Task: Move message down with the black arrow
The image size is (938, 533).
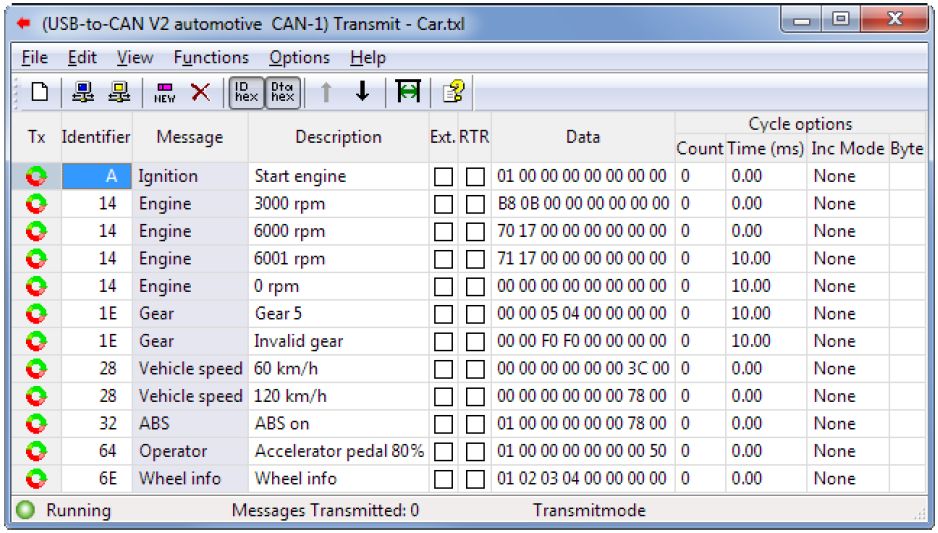Action: coord(362,92)
